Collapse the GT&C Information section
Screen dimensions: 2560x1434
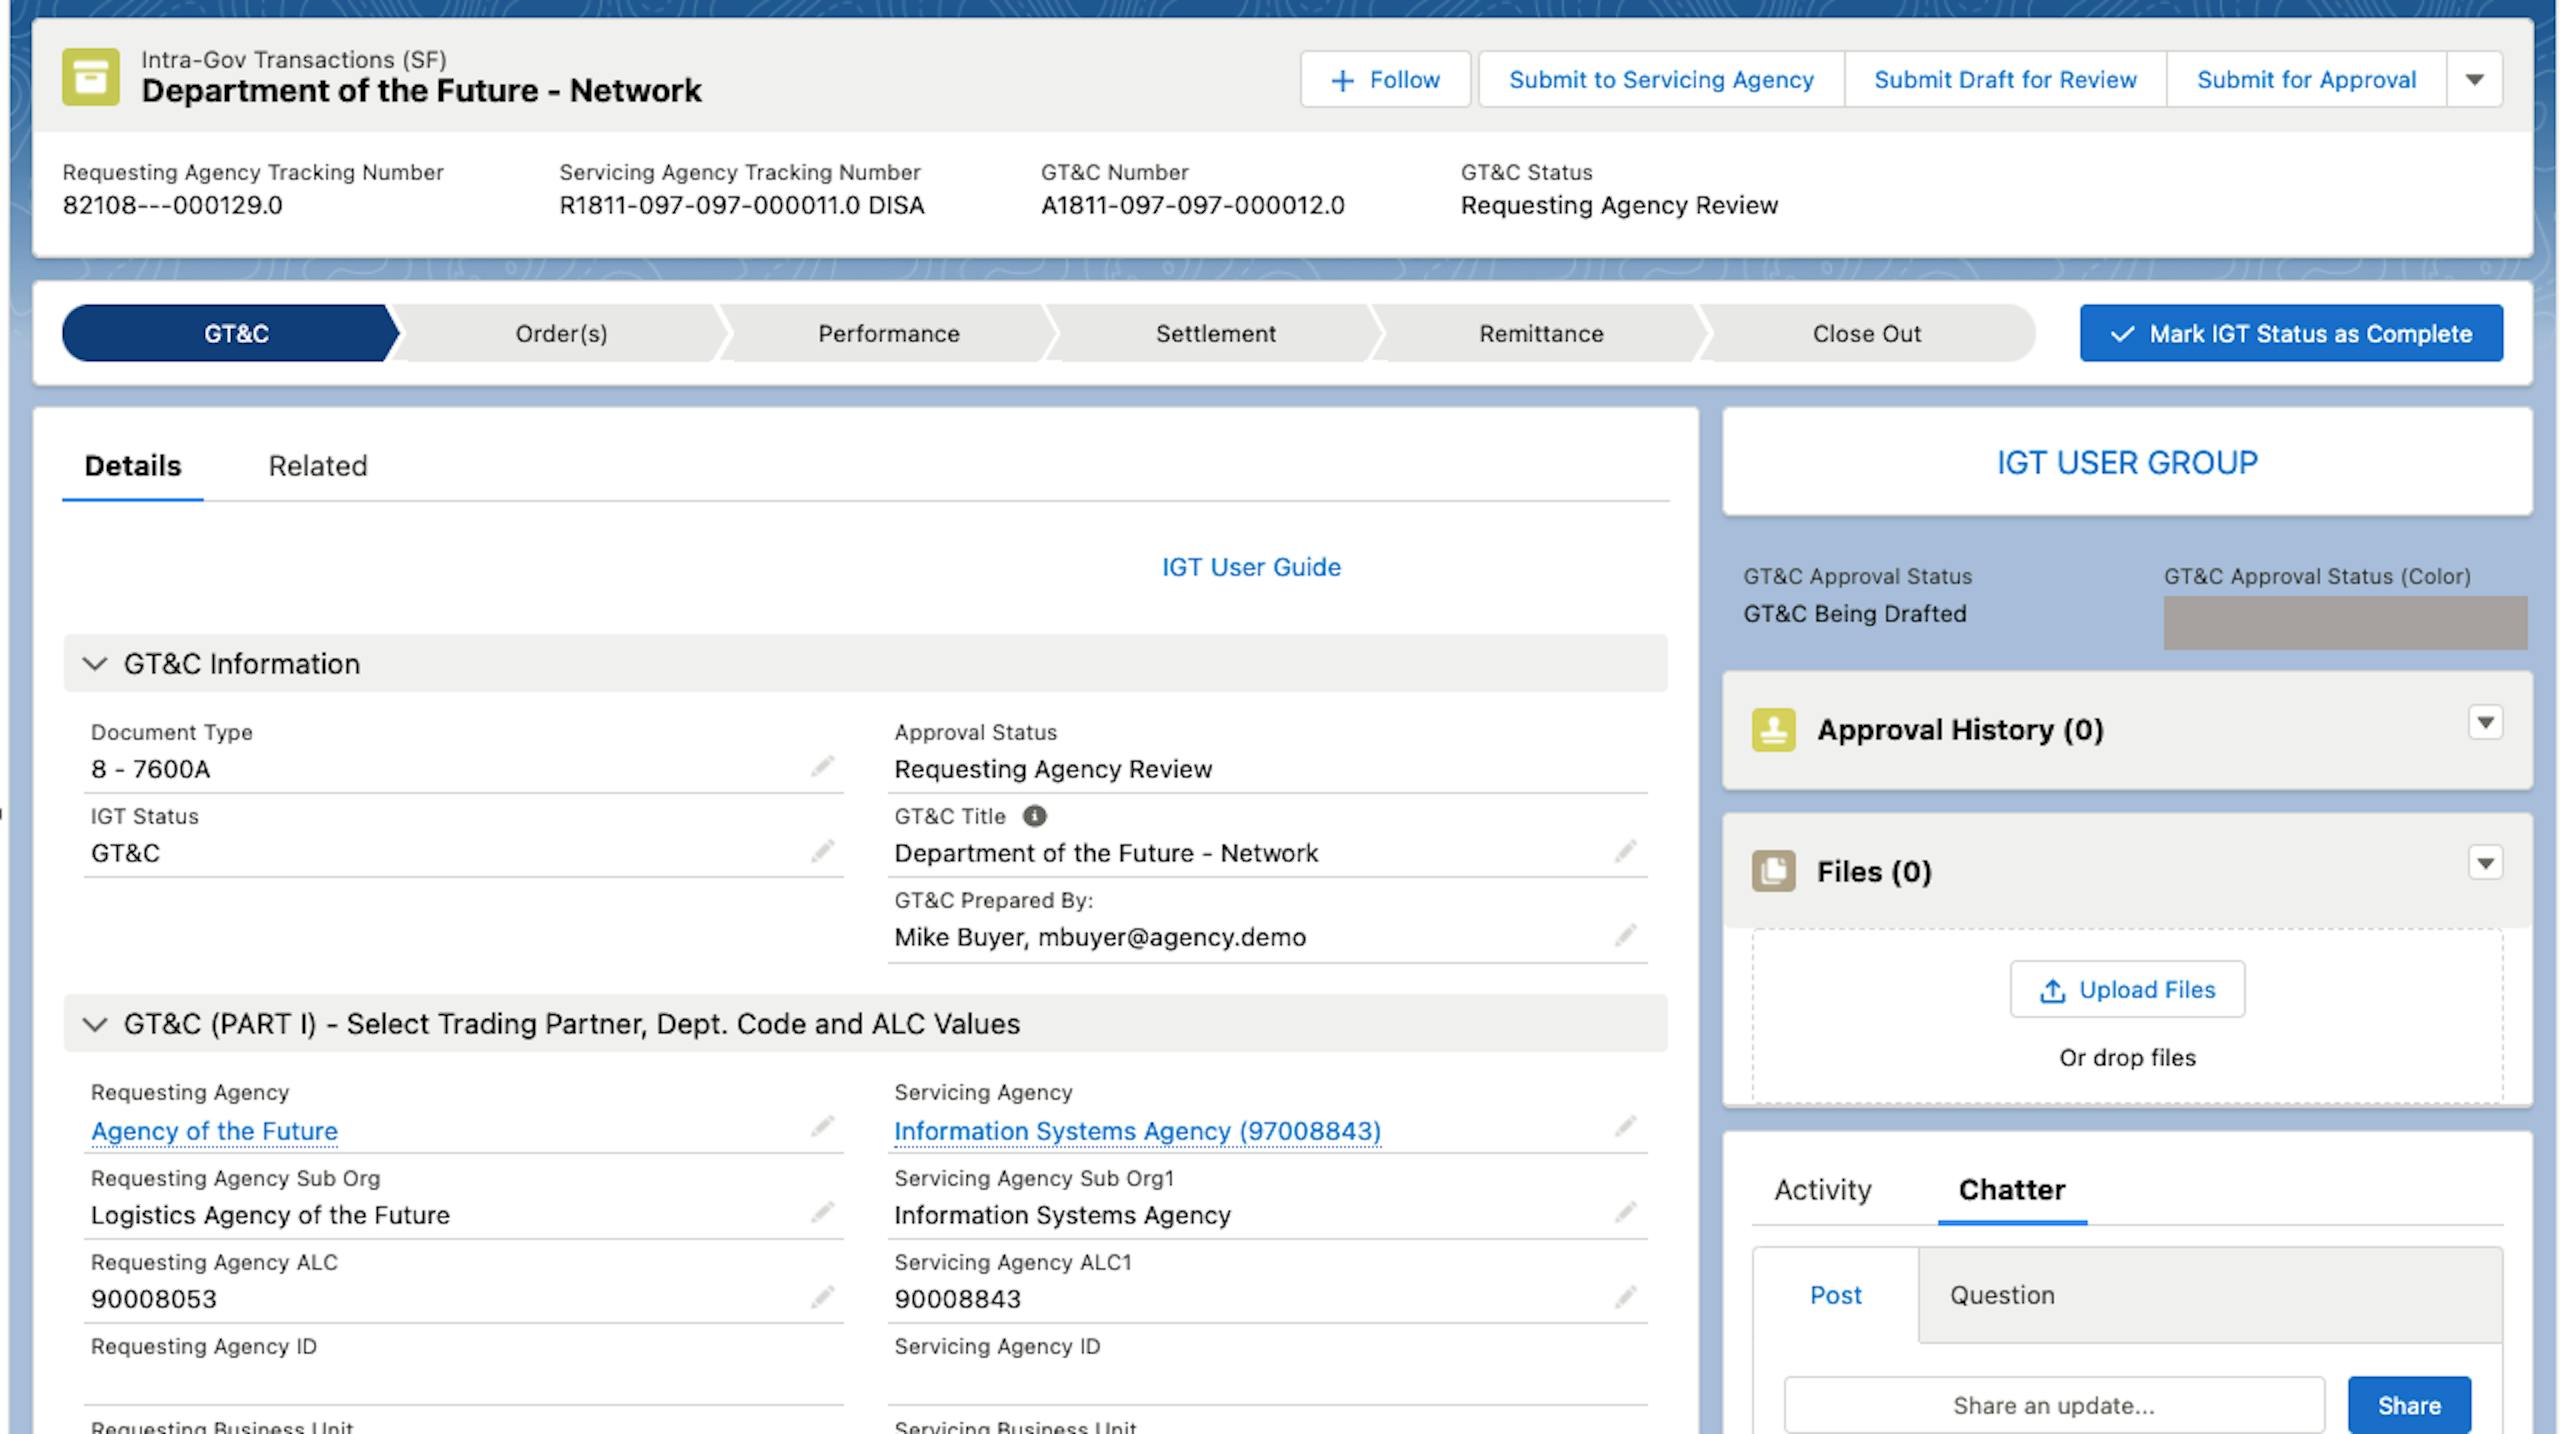(x=95, y=664)
